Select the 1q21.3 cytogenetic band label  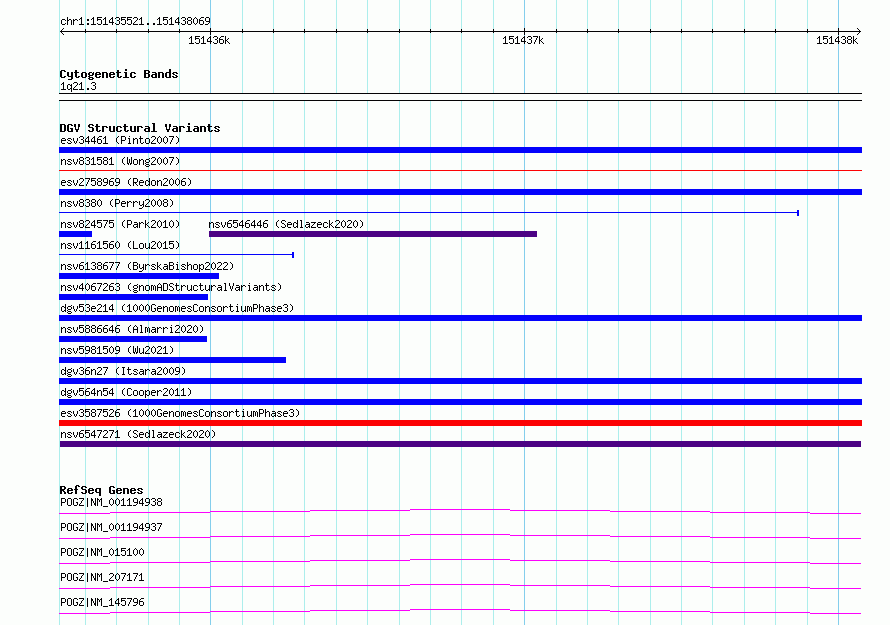tap(78, 86)
